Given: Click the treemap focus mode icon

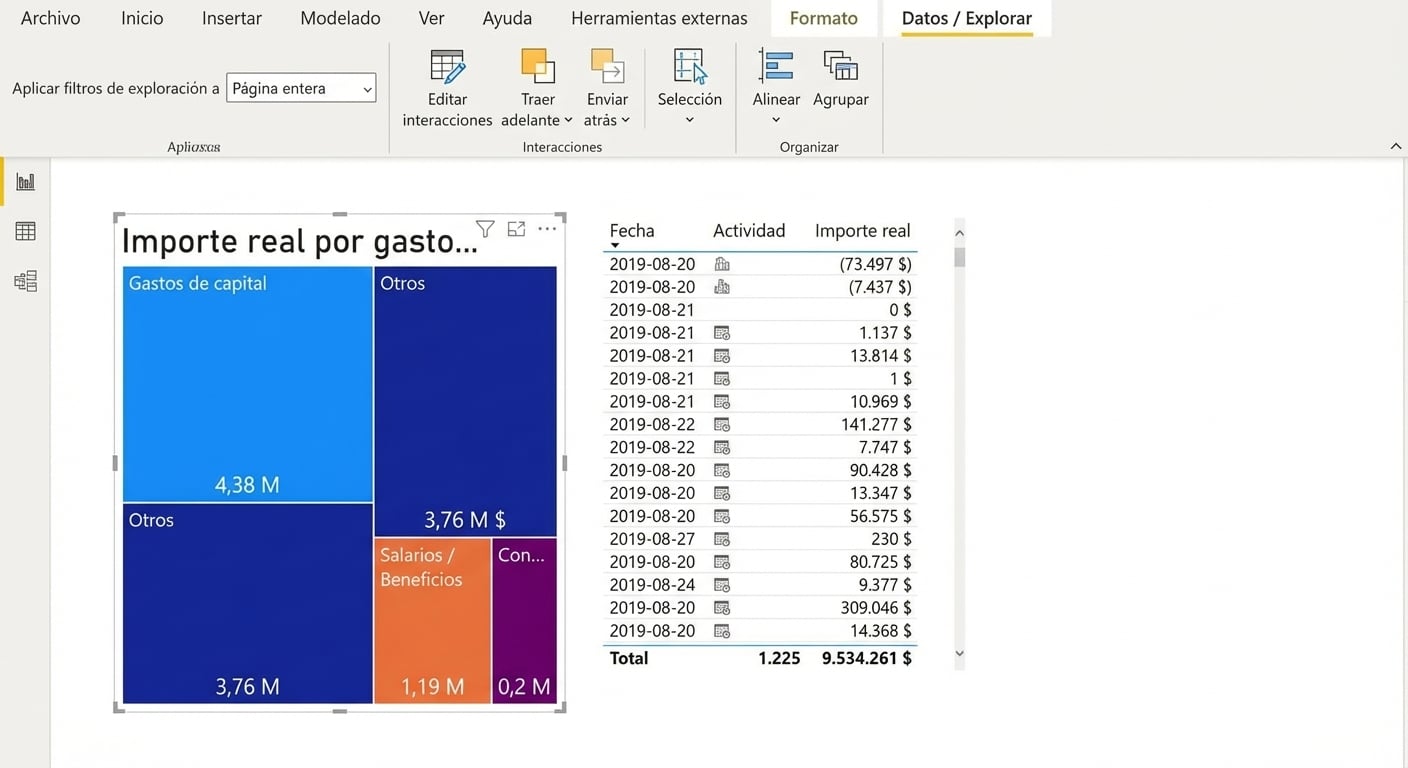Looking at the screenshot, I should [516, 229].
